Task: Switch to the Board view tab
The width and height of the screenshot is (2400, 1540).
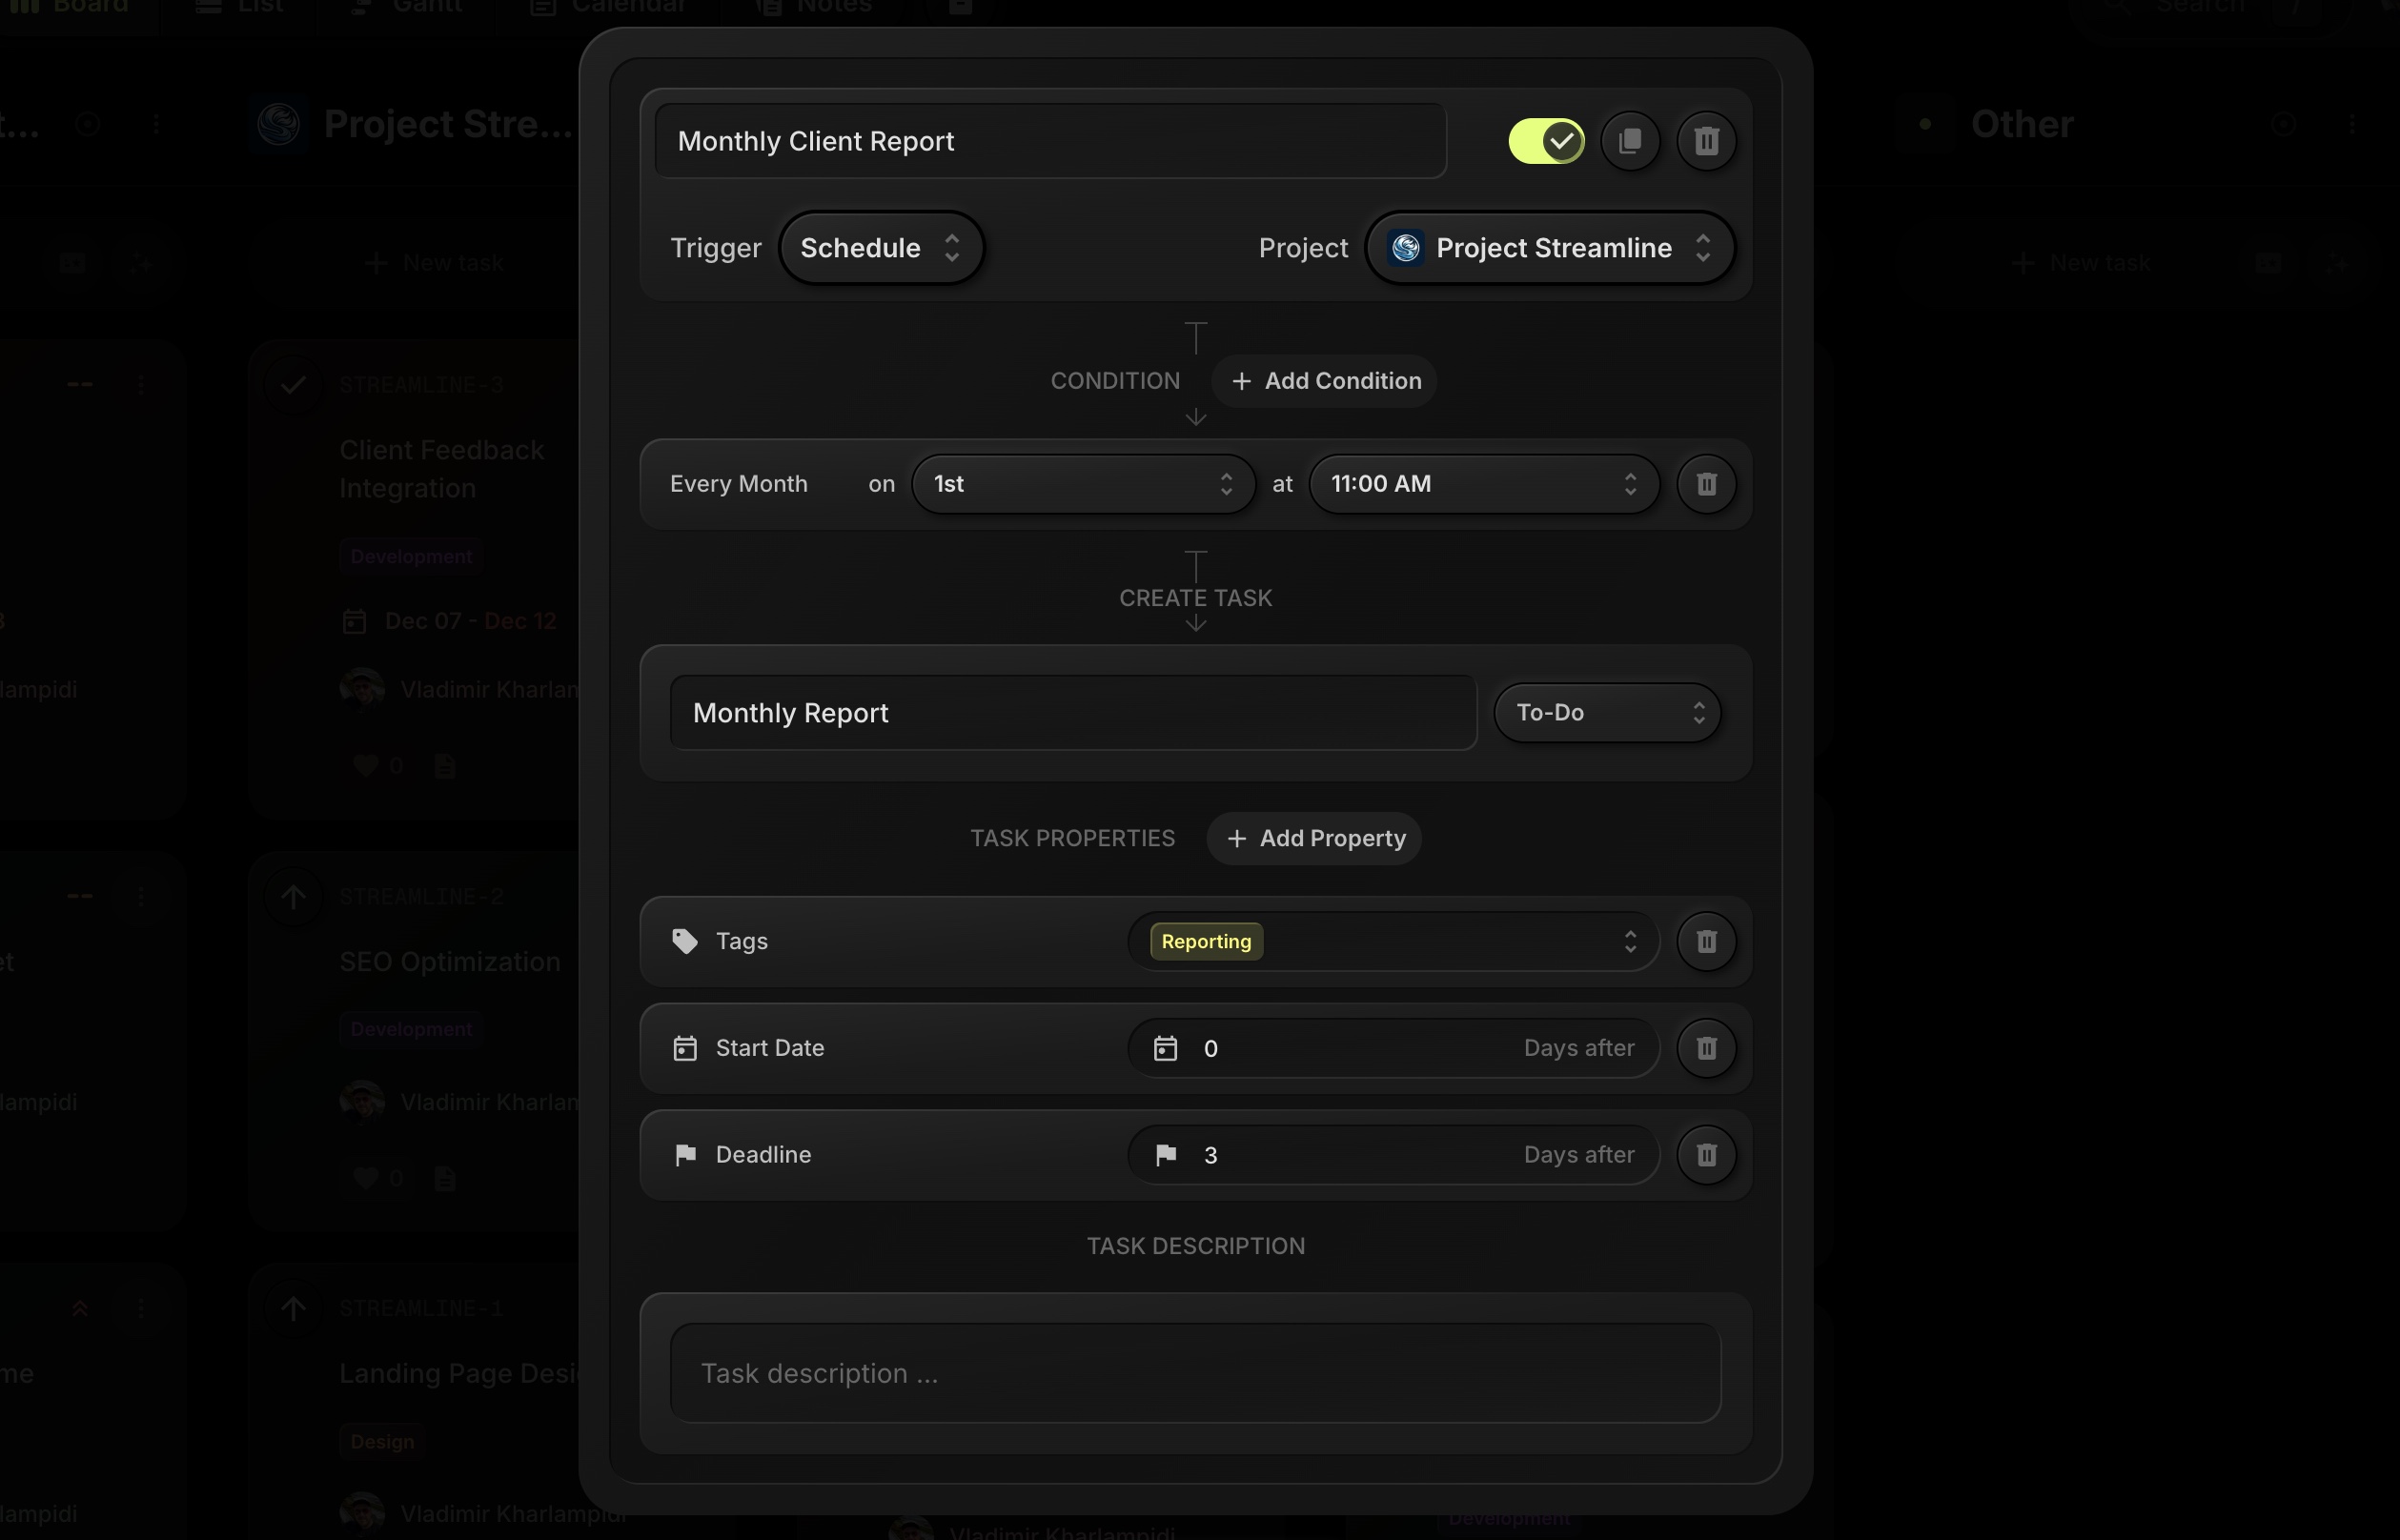Action: [x=78, y=6]
